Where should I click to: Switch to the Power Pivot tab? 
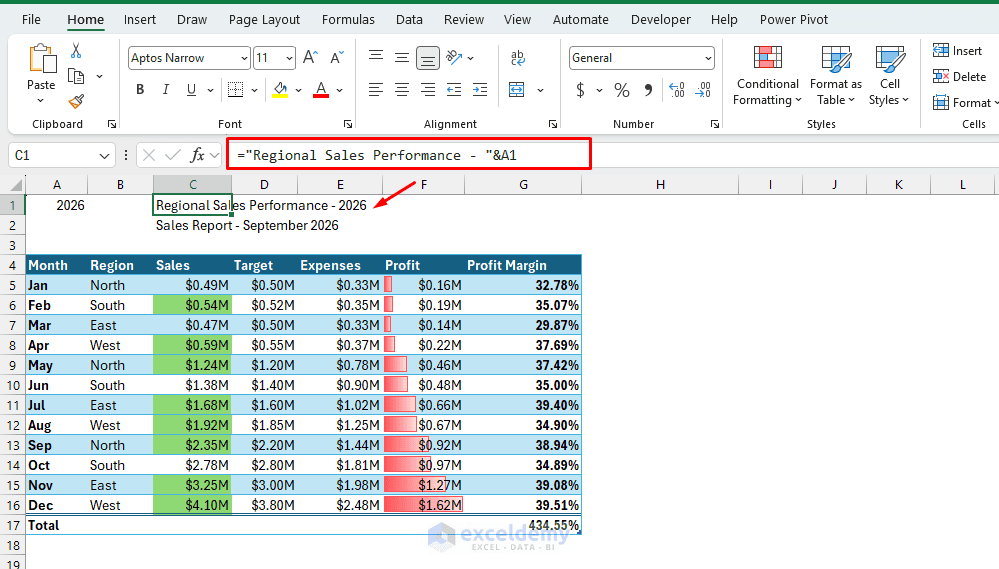point(793,20)
